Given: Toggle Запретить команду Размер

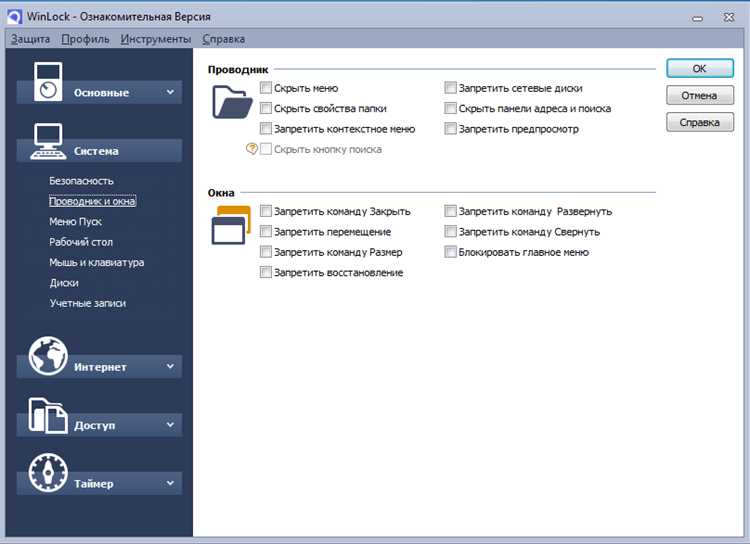Looking at the screenshot, I should pos(265,252).
